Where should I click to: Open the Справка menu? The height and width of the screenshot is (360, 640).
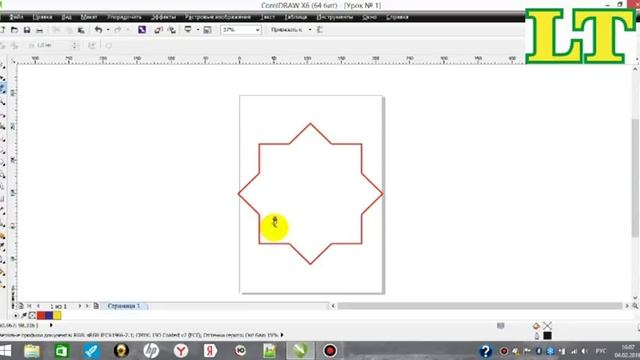pyautogui.click(x=397, y=17)
